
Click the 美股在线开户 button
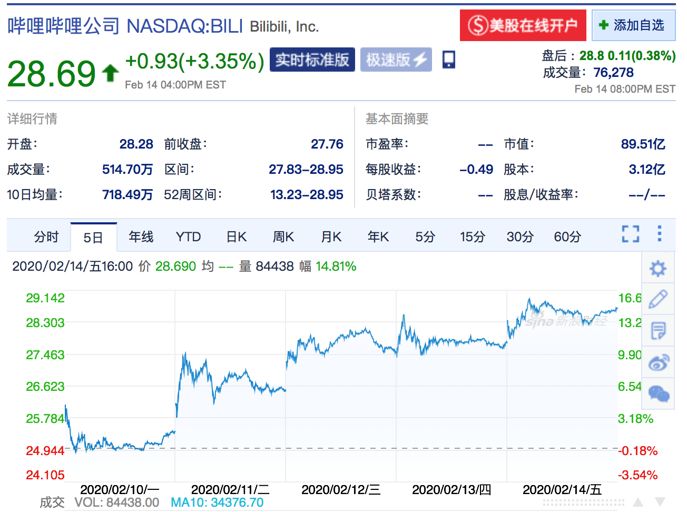click(x=523, y=25)
